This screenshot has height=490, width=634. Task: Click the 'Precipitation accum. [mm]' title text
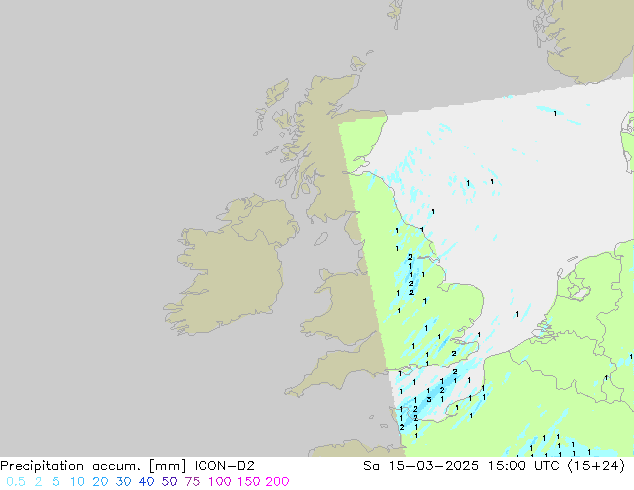click(93, 466)
